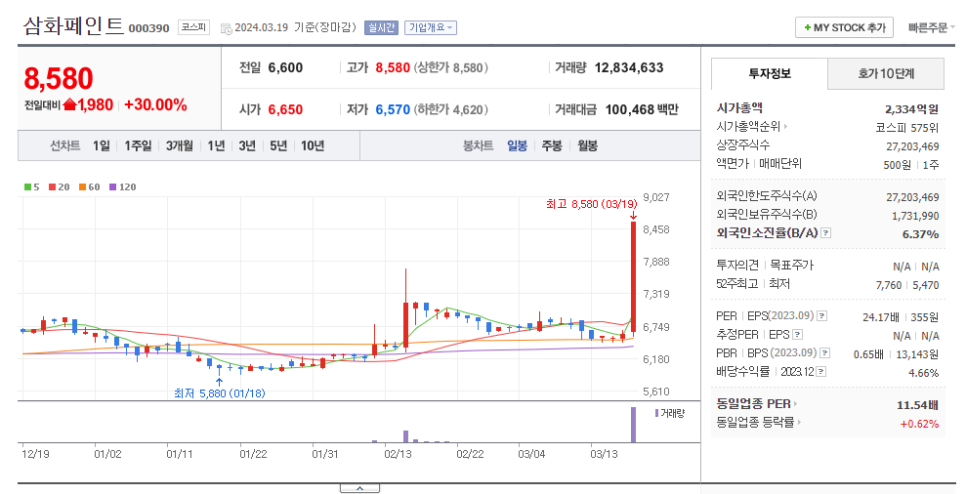The height and width of the screenshot is (494, 966).
Task: Click the purple 거래량 legend in volume chart
Action: click(669, 413)
